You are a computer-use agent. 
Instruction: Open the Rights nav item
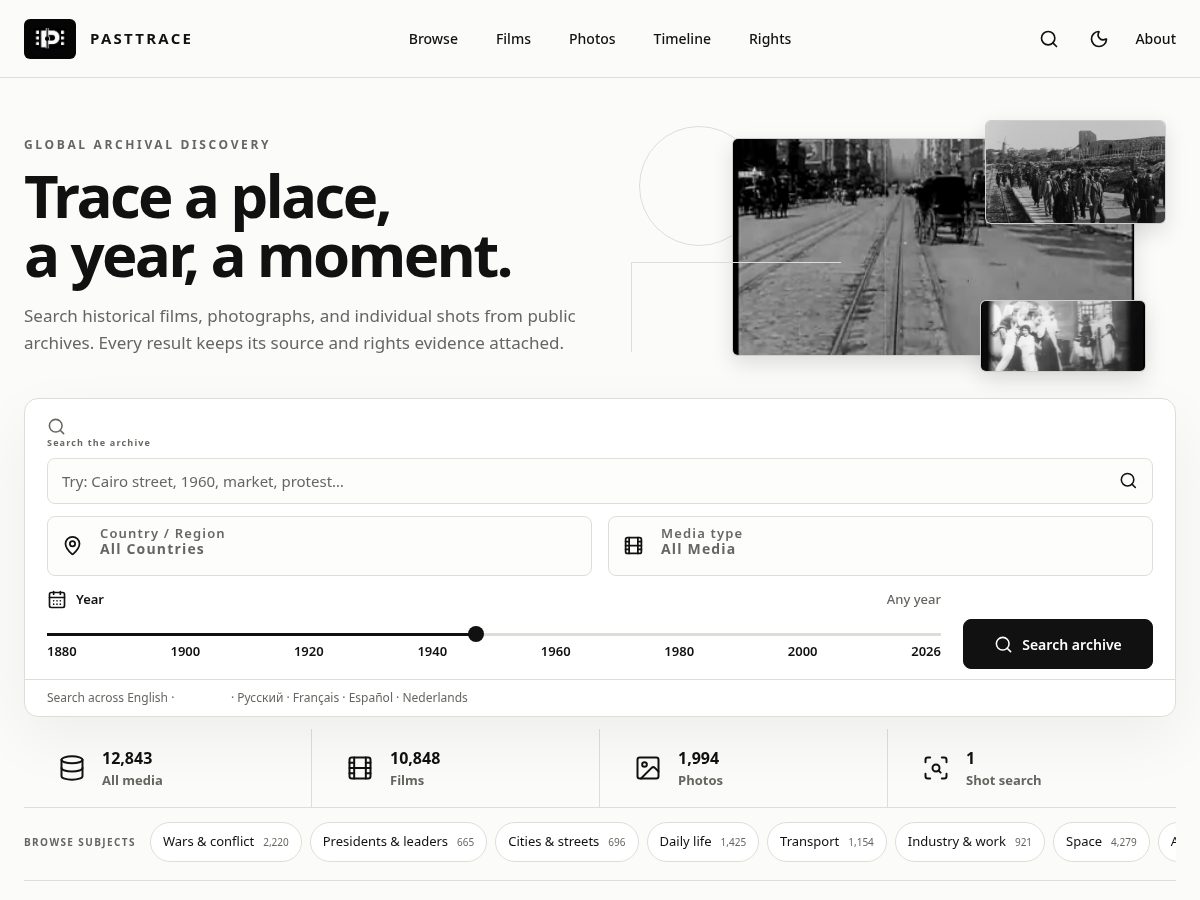770,39
